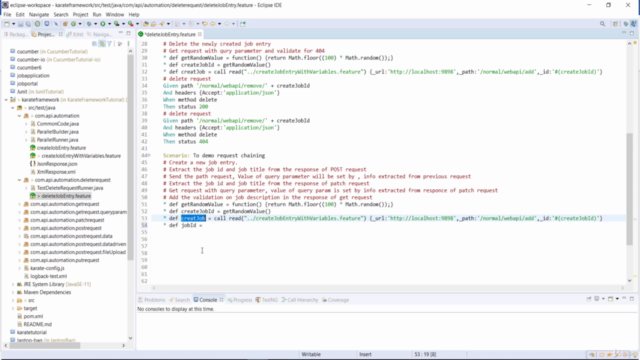Collapse the com.api.automation package
The height and width of the screenshot is (360, 640).
(19, 116)
